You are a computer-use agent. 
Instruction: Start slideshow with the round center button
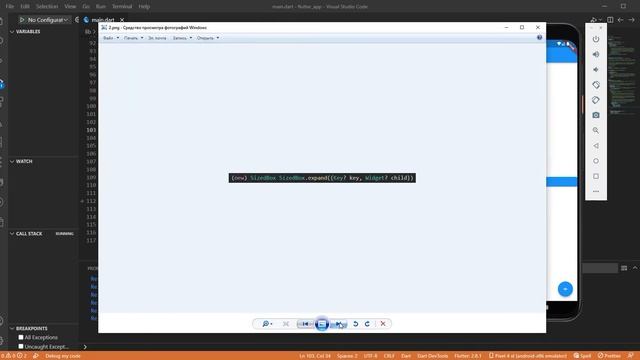click(x=322, y=324)
